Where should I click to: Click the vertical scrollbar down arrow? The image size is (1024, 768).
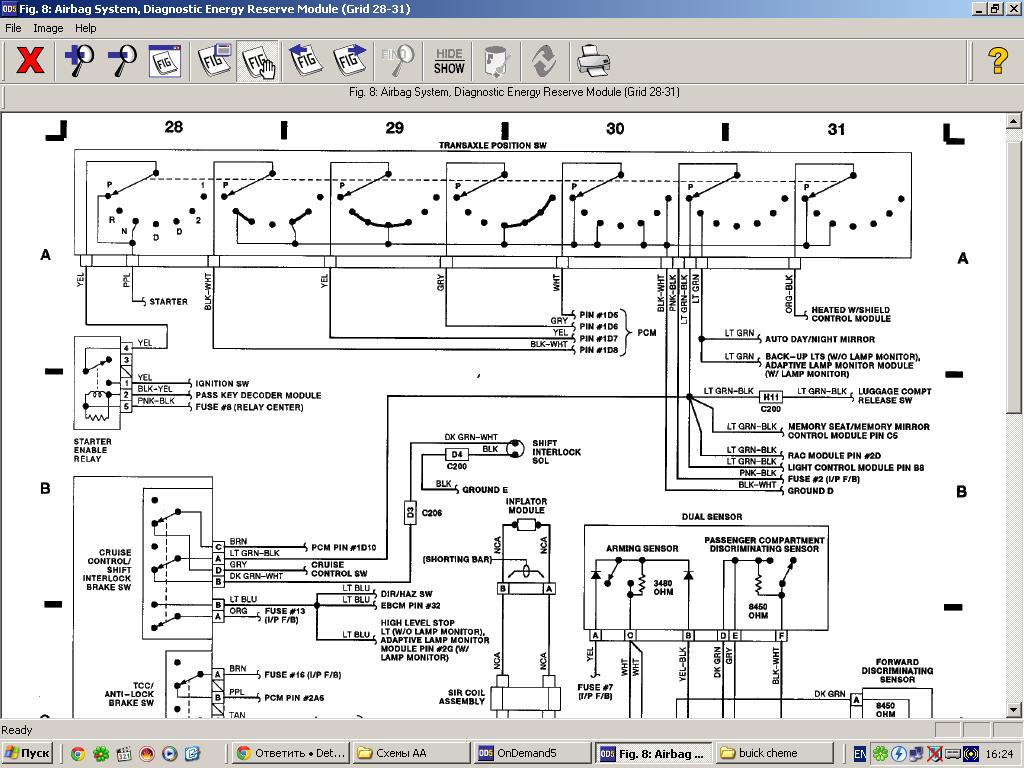coord(1013,710)
